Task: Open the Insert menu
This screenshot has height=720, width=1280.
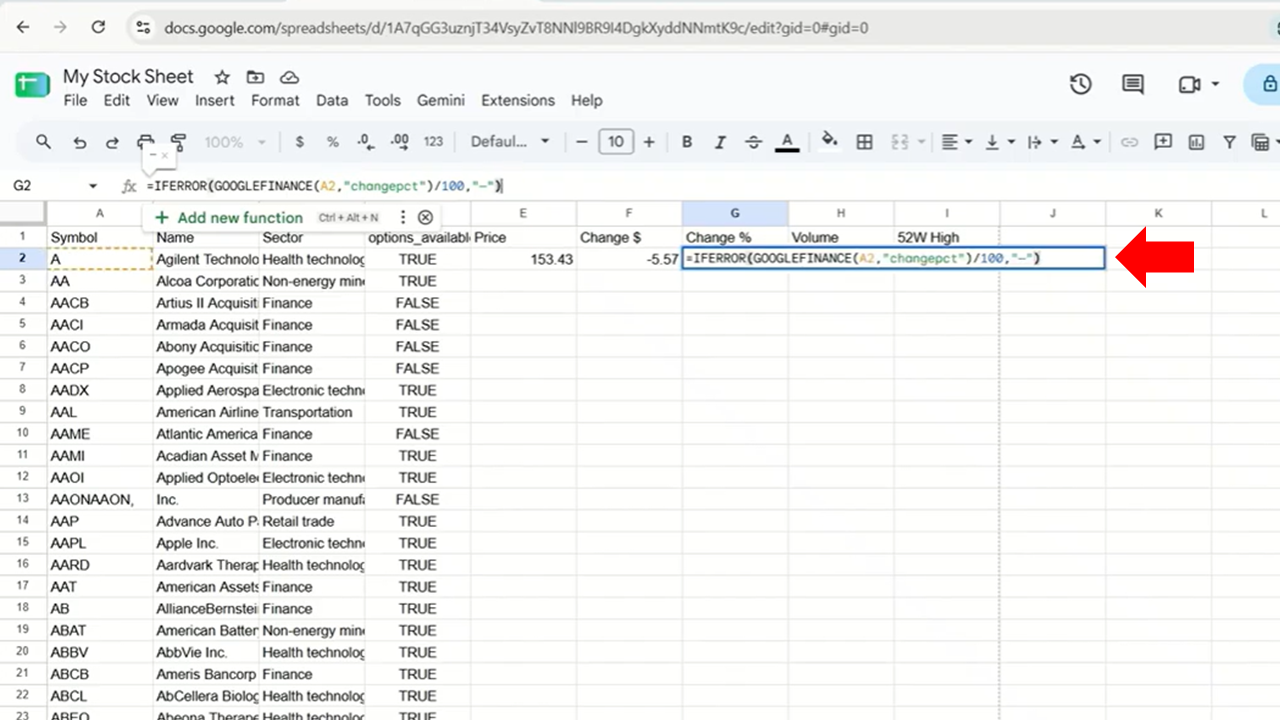Action: (215, 100)
